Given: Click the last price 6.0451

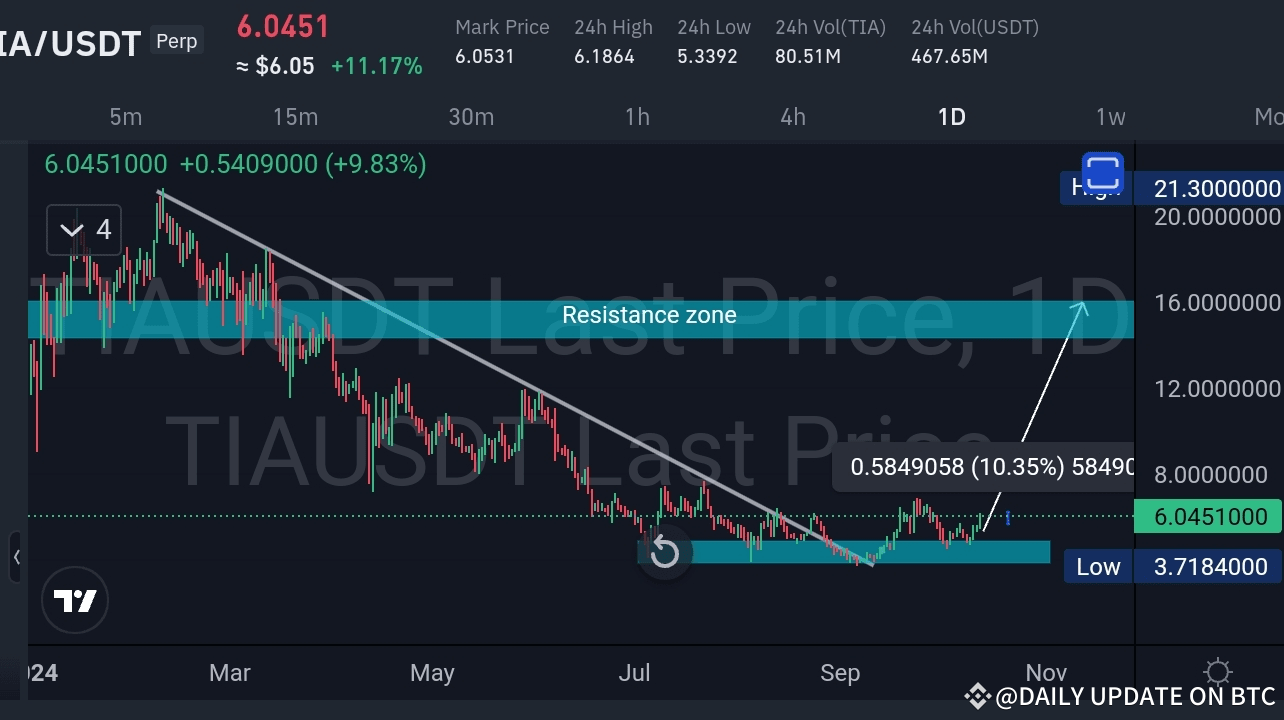Looking at the screenshot, I should click(x=283, y=26).
